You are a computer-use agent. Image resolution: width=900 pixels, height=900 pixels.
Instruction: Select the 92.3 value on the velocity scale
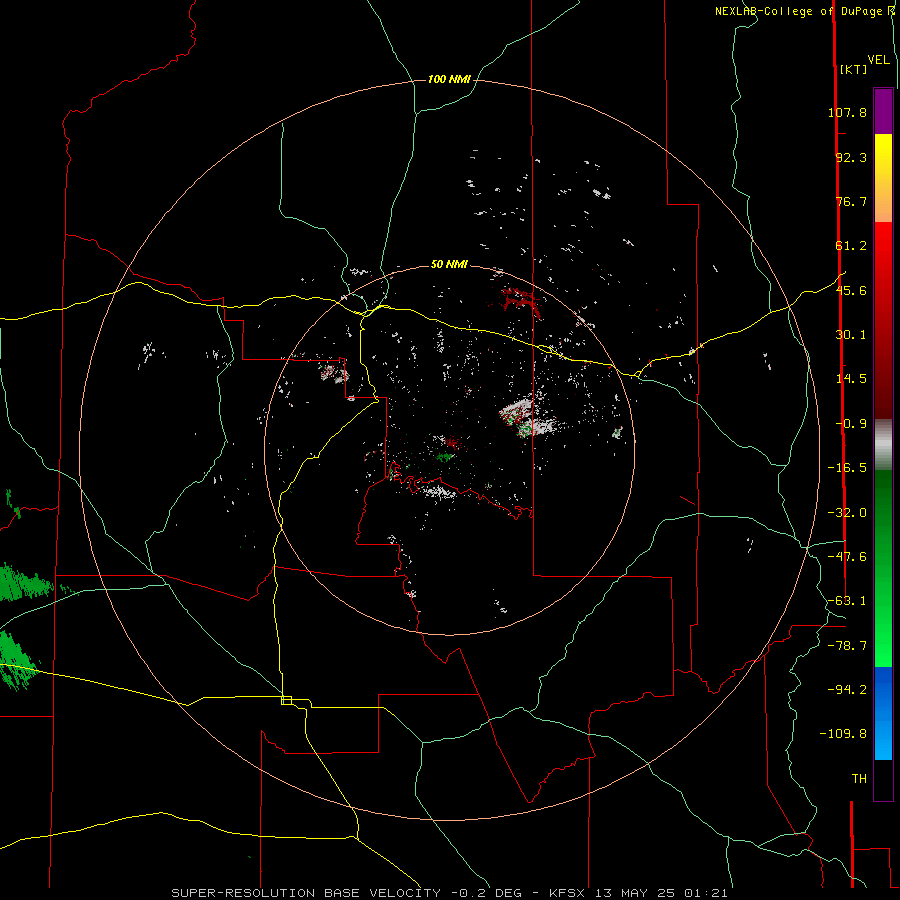pos(851,157)
